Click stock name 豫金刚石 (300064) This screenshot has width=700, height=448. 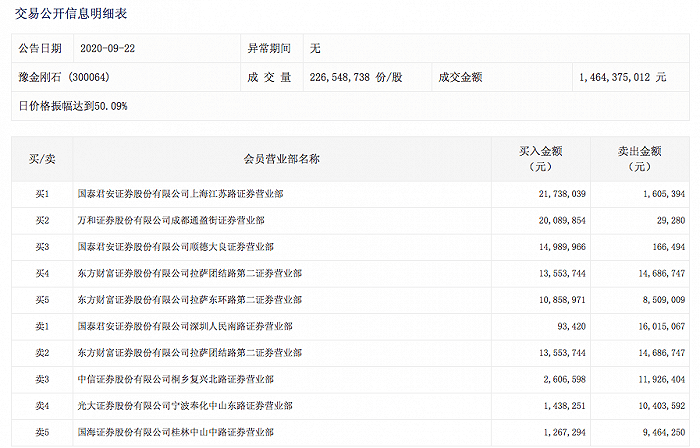click(64, 77)
